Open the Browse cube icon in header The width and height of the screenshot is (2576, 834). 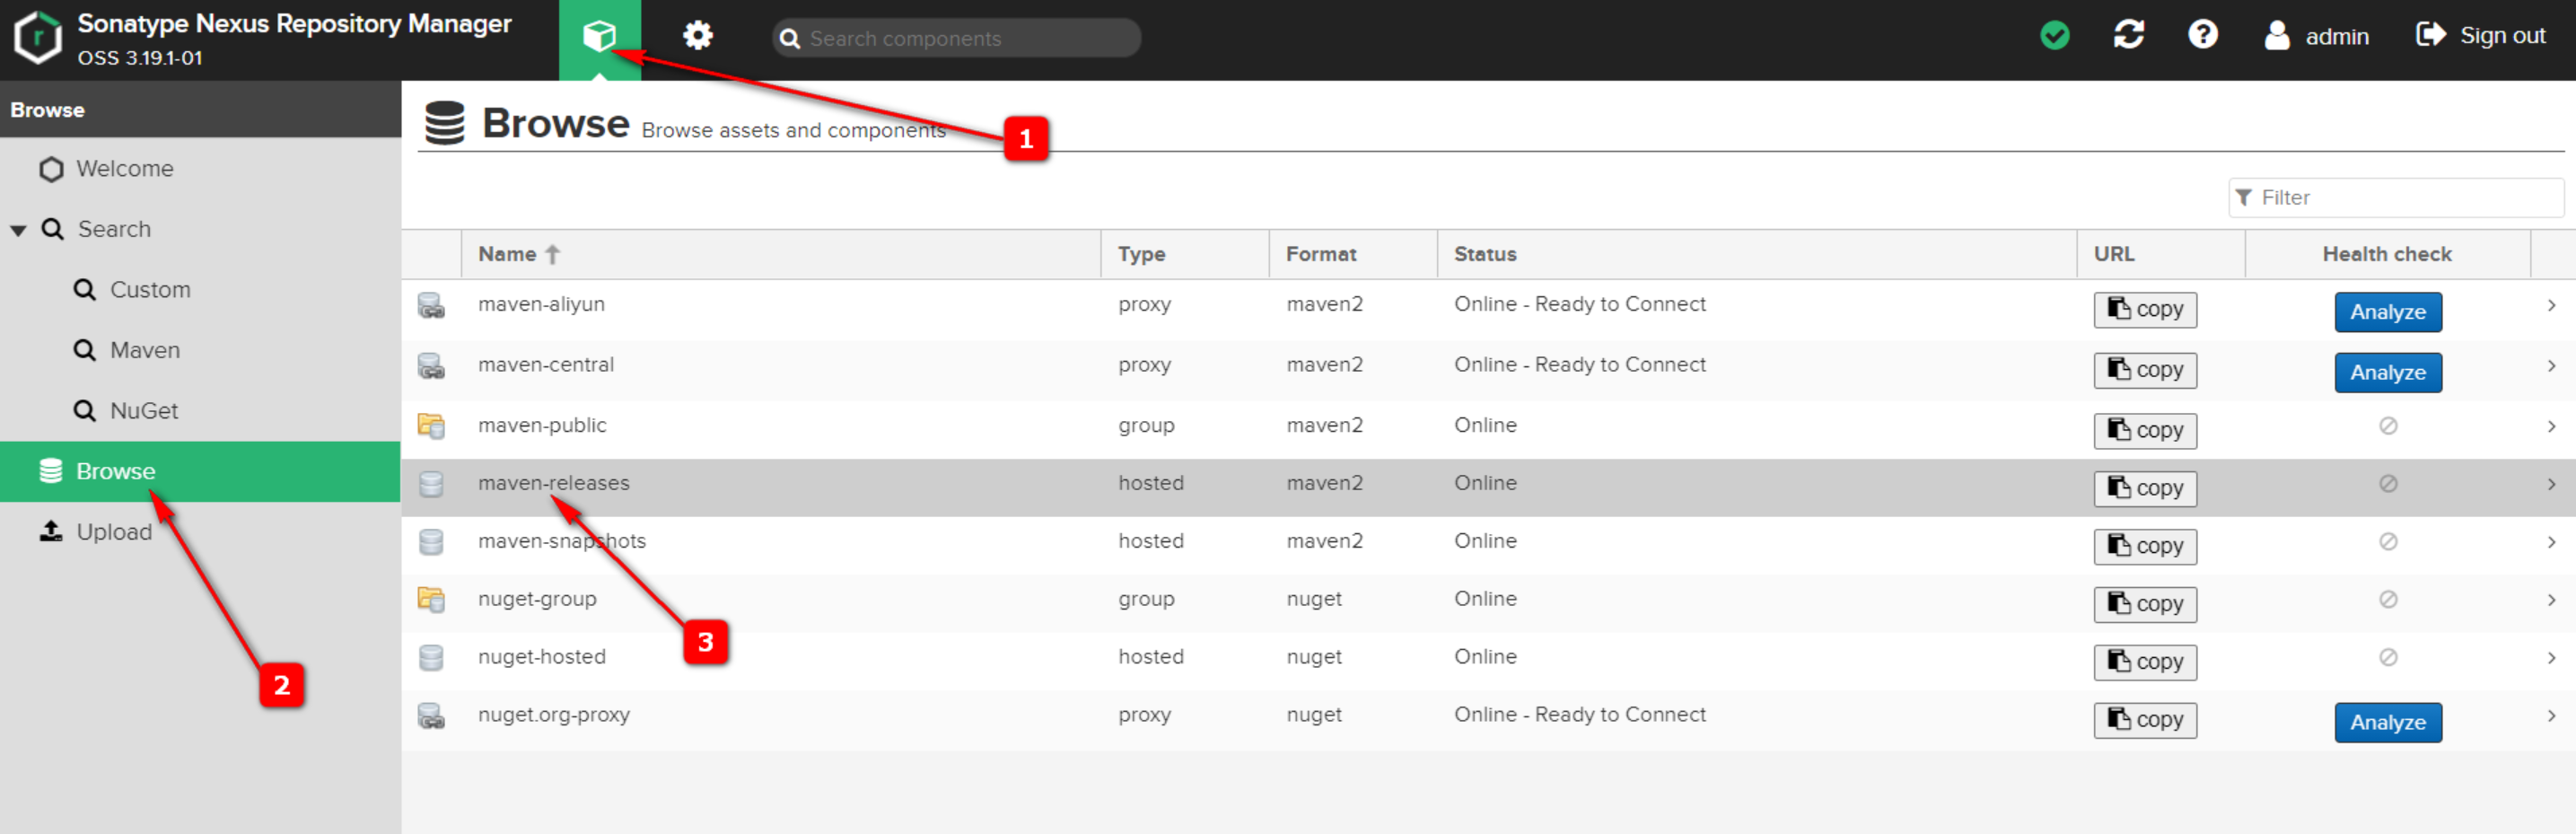[599, 38]
